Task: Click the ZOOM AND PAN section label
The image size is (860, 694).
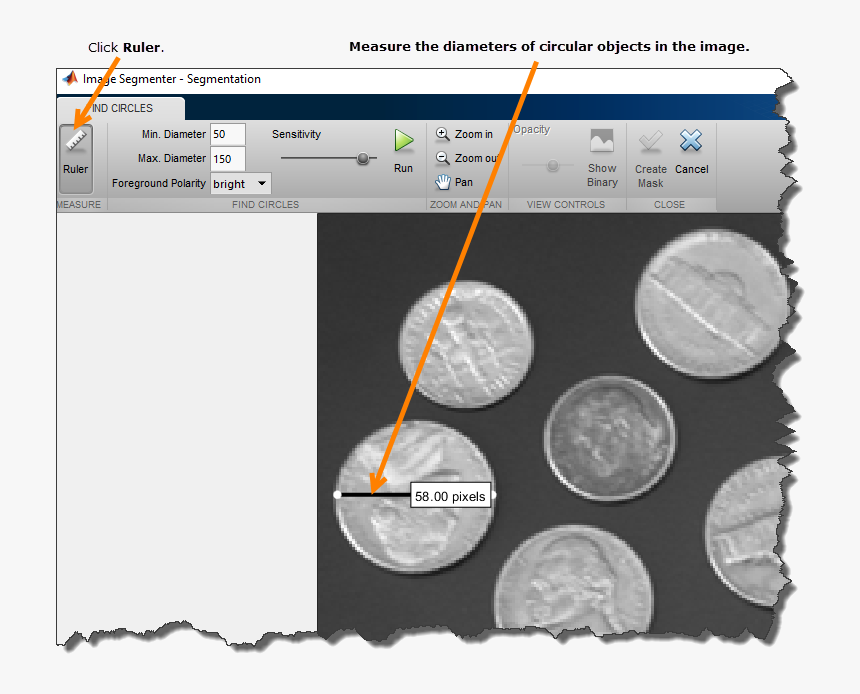Action: click(466, 205)
